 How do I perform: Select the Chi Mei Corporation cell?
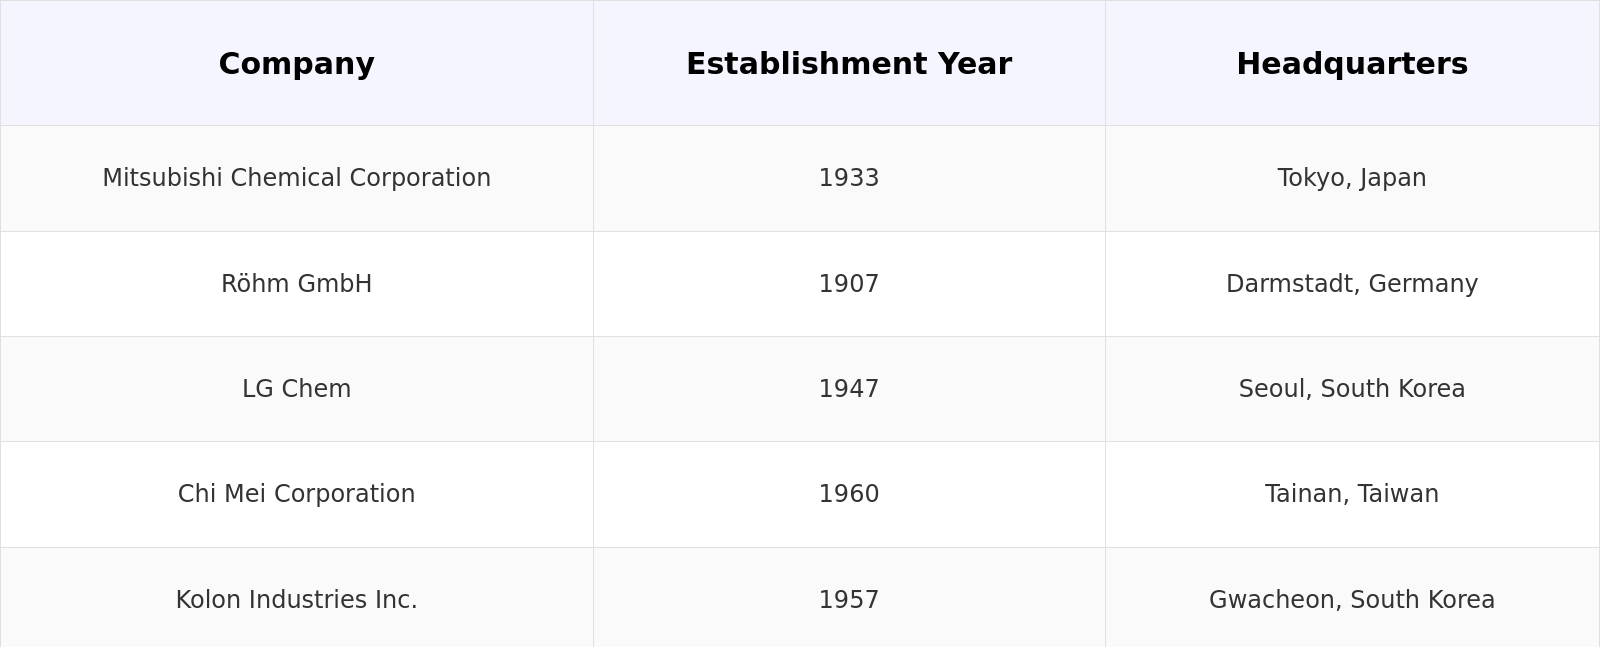tap(296, 494)
